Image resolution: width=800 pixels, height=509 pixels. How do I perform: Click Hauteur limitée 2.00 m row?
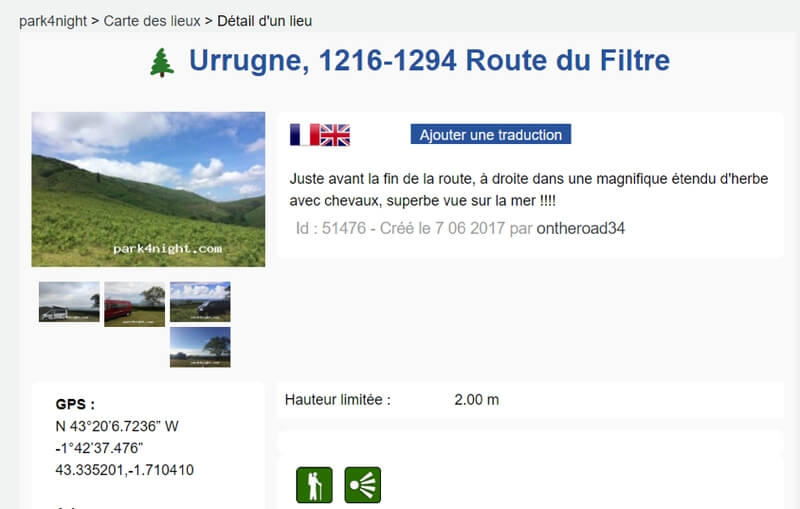pos(530,400)
